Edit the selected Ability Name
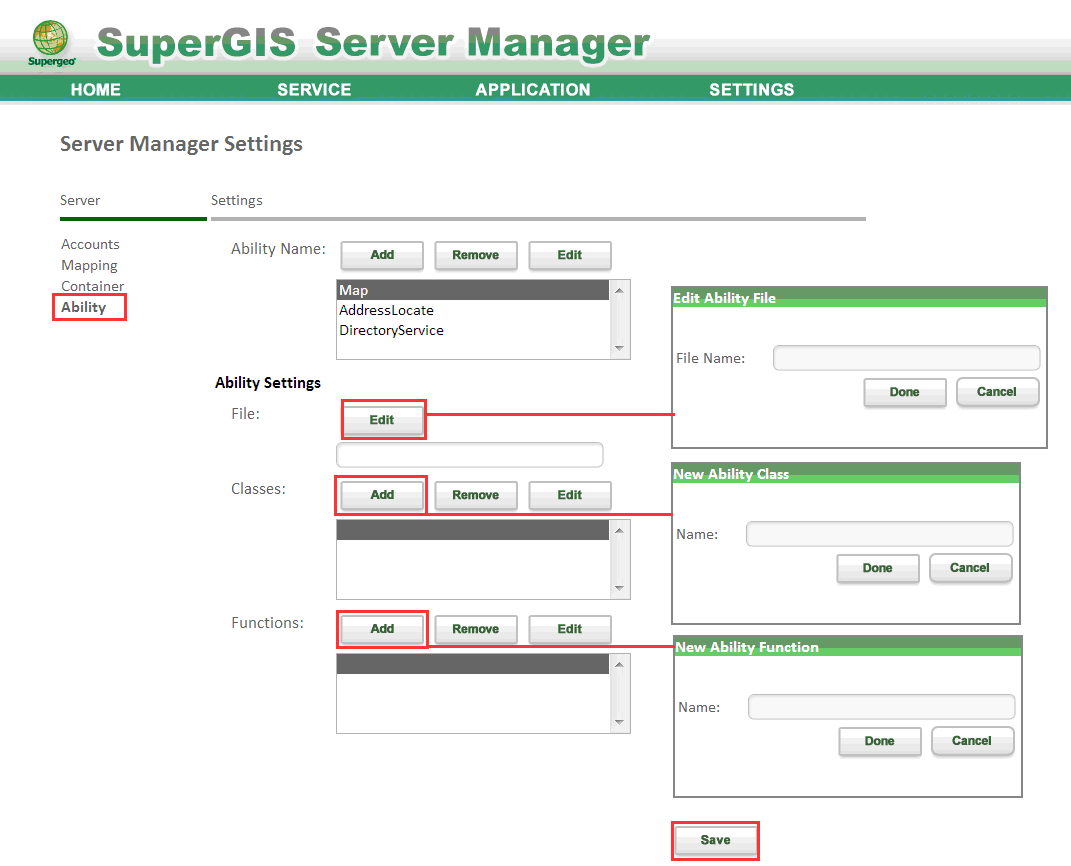1071x866 pixels. click(x=570, y=255)
